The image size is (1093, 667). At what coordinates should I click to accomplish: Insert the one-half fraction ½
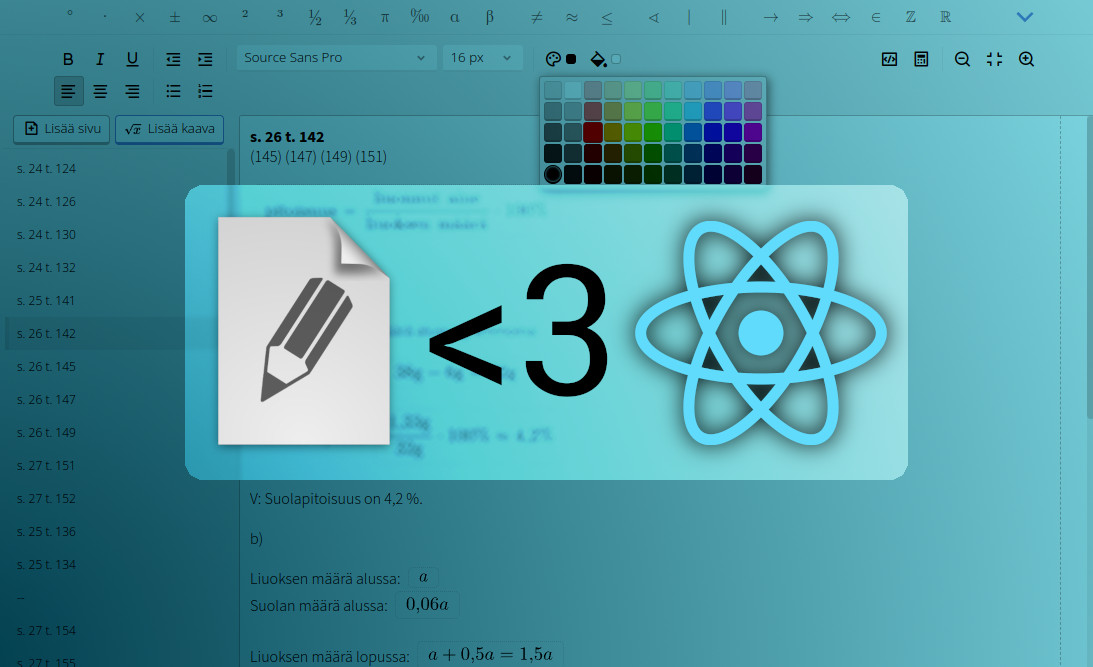(315, 17)
